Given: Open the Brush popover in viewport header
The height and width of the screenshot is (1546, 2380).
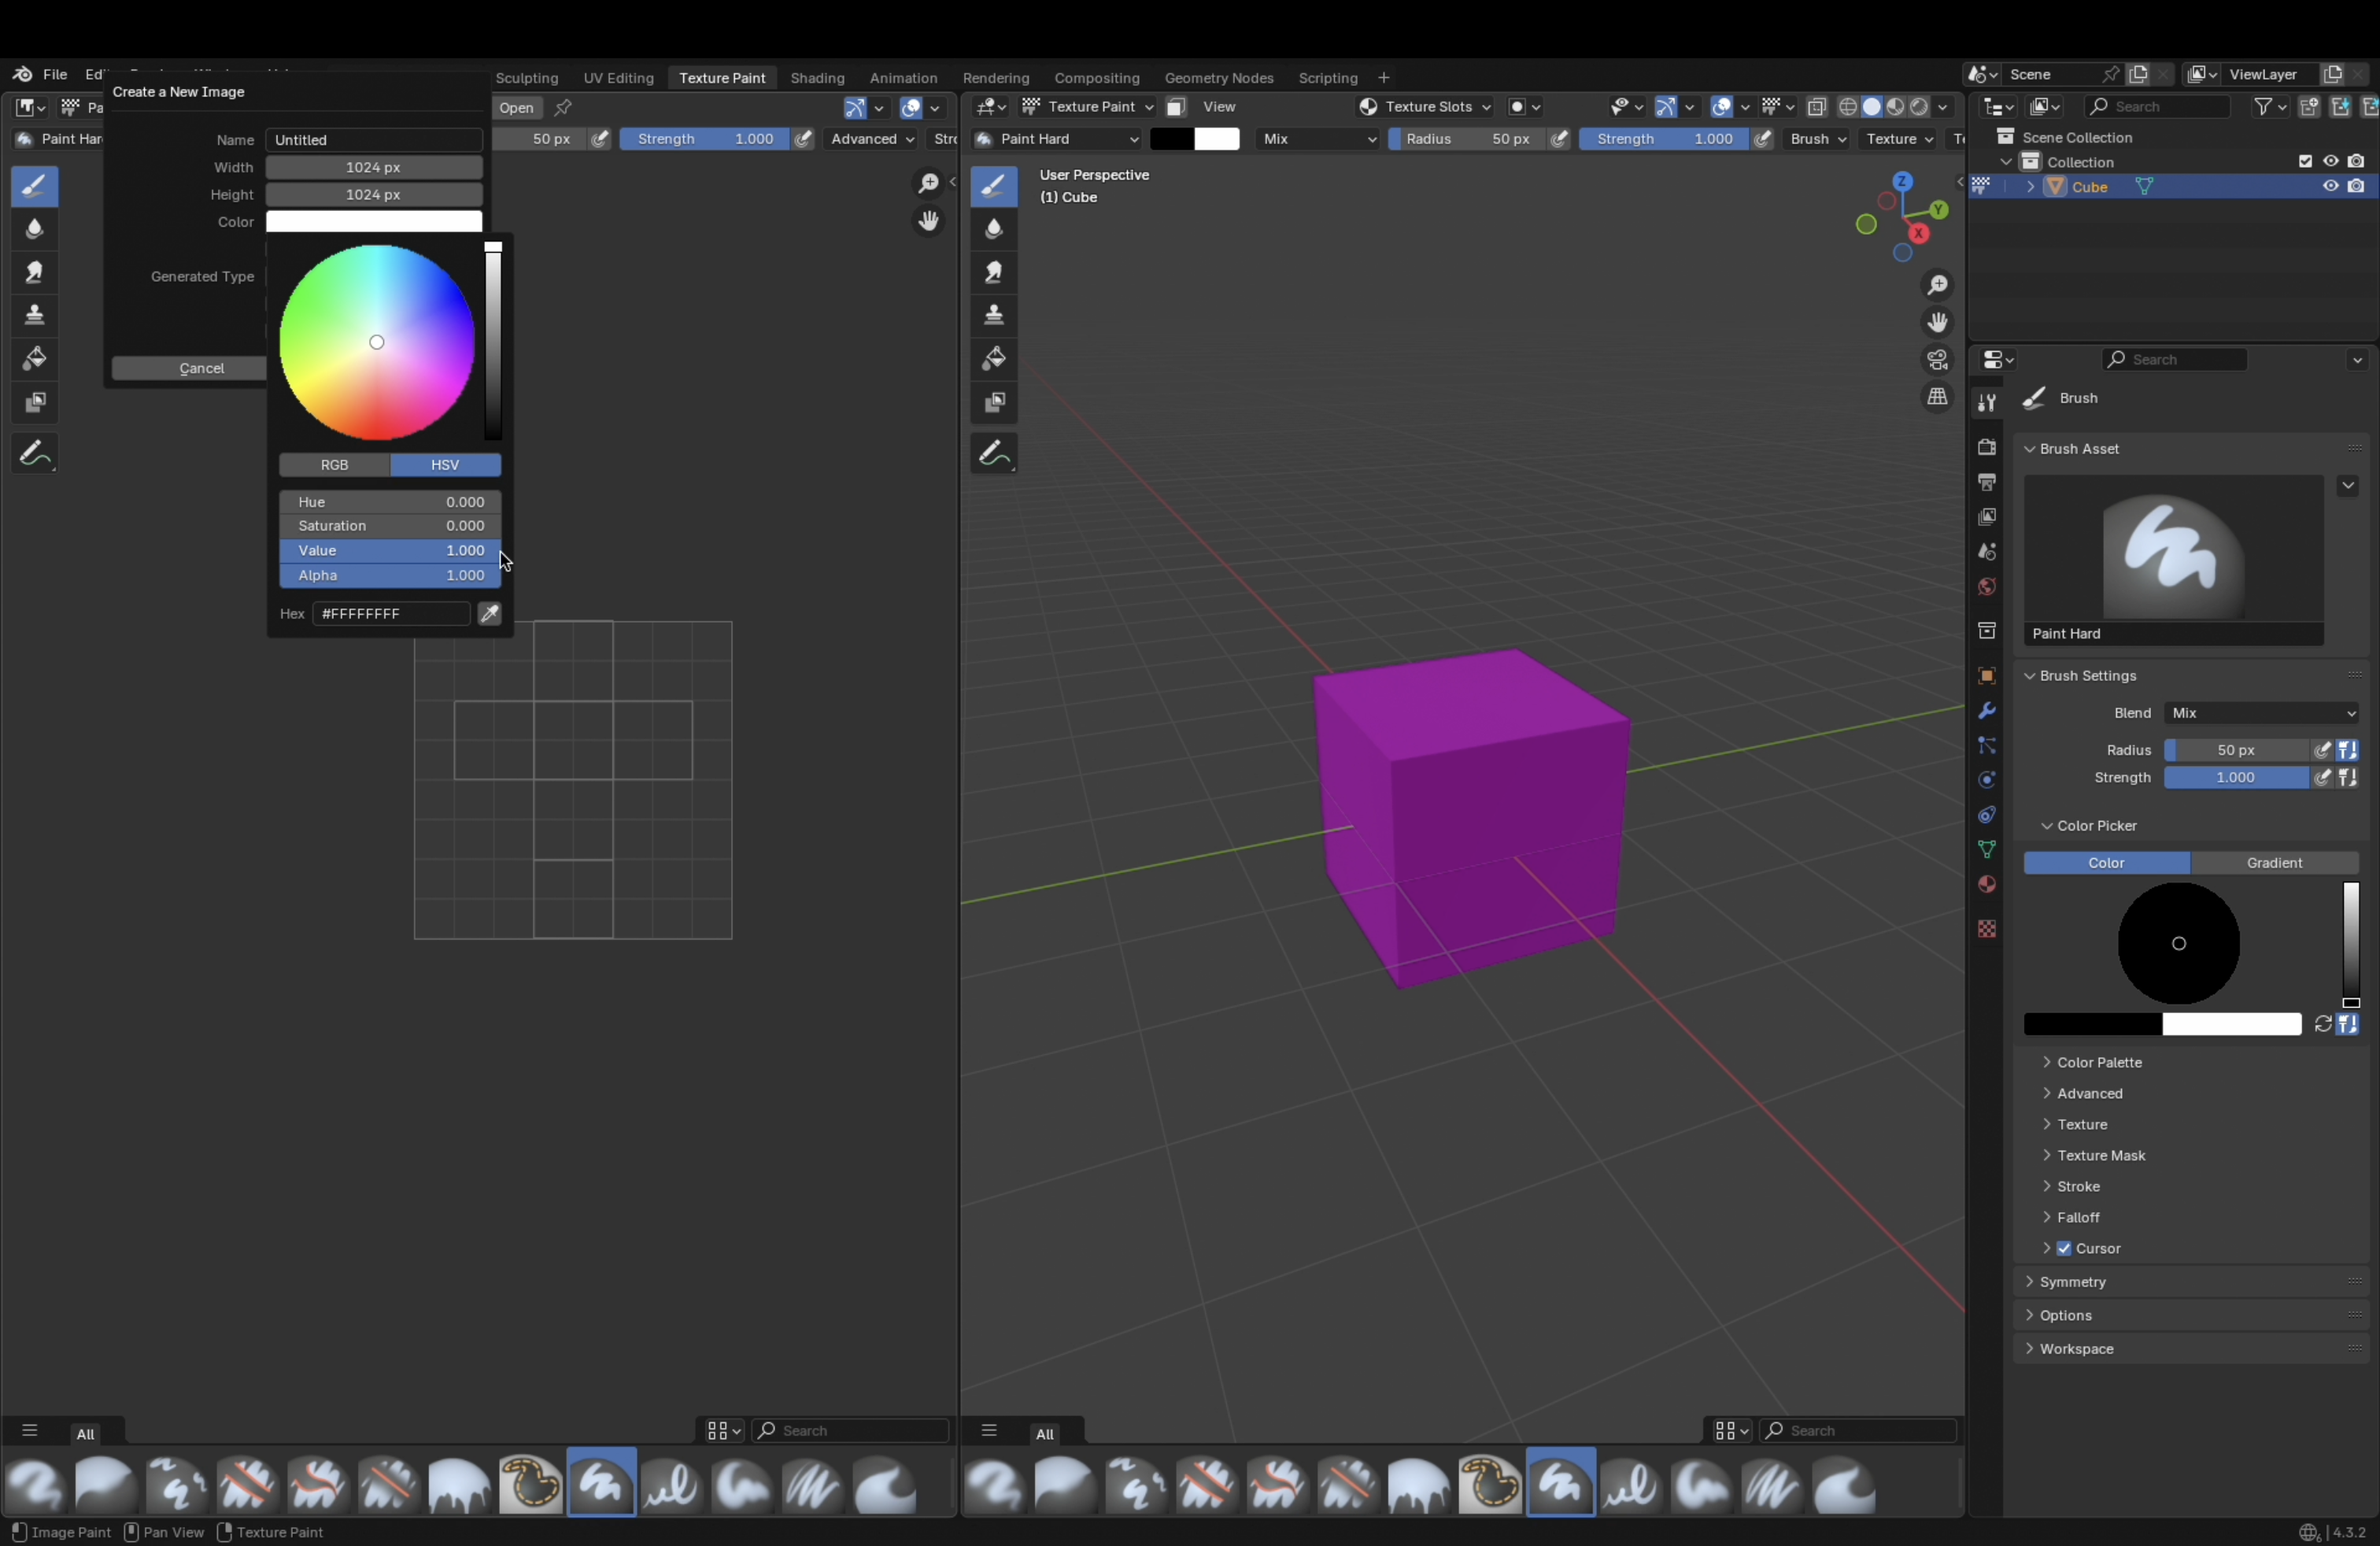Looking at the screenshot, I should [x=1817, y=139].
